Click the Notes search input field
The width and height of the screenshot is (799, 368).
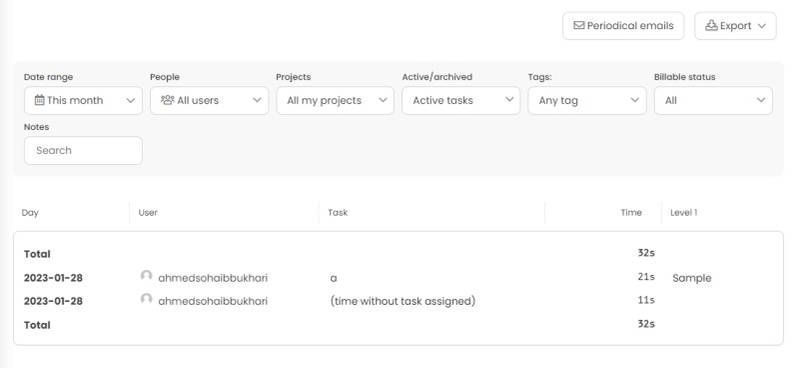(83, 150)
